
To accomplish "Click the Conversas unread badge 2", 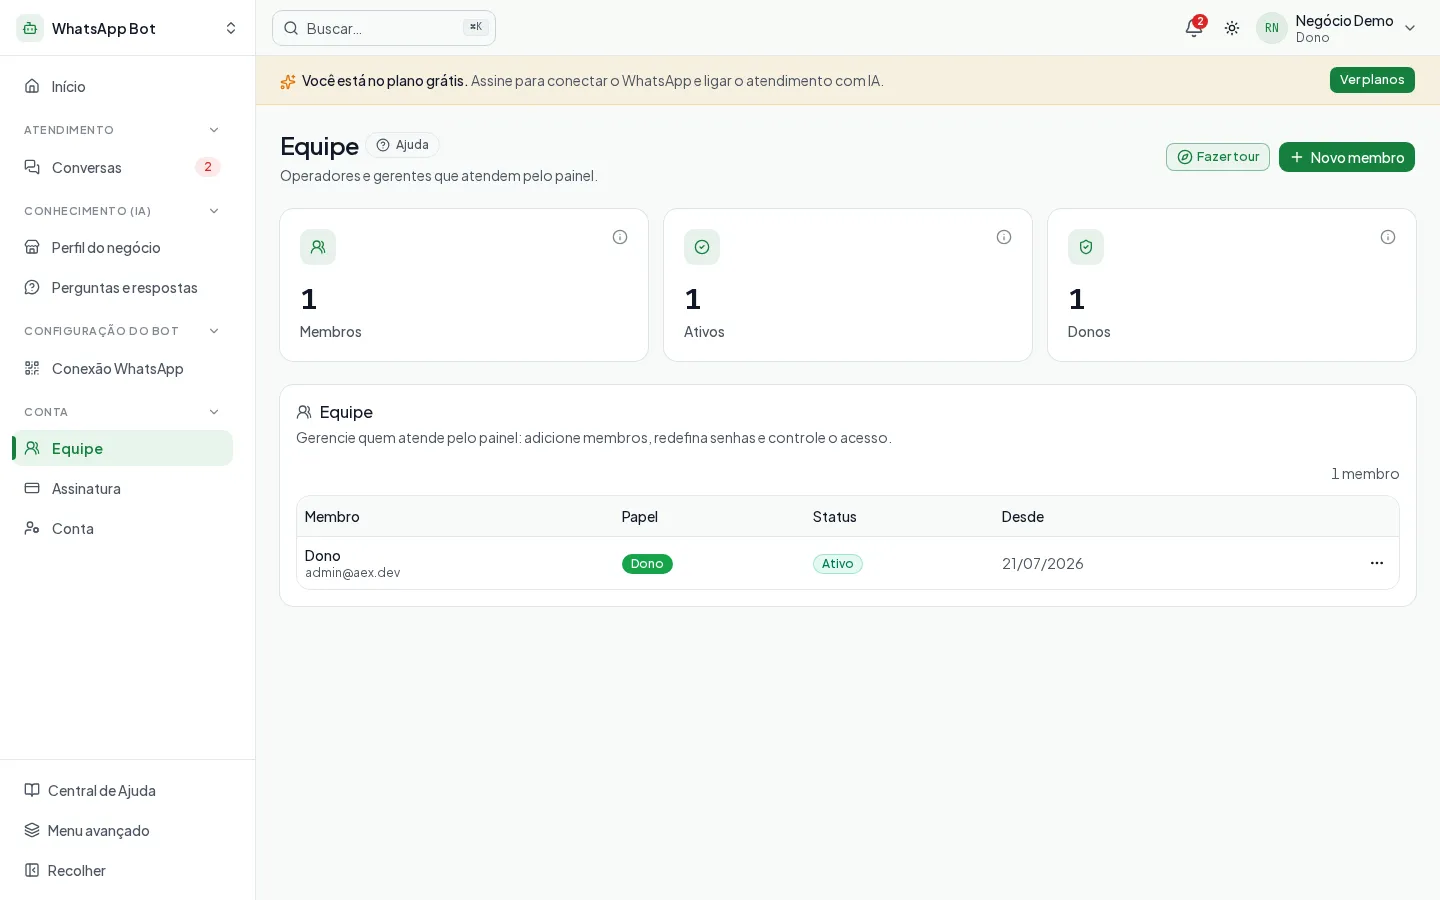I will [x=208, y=167].
